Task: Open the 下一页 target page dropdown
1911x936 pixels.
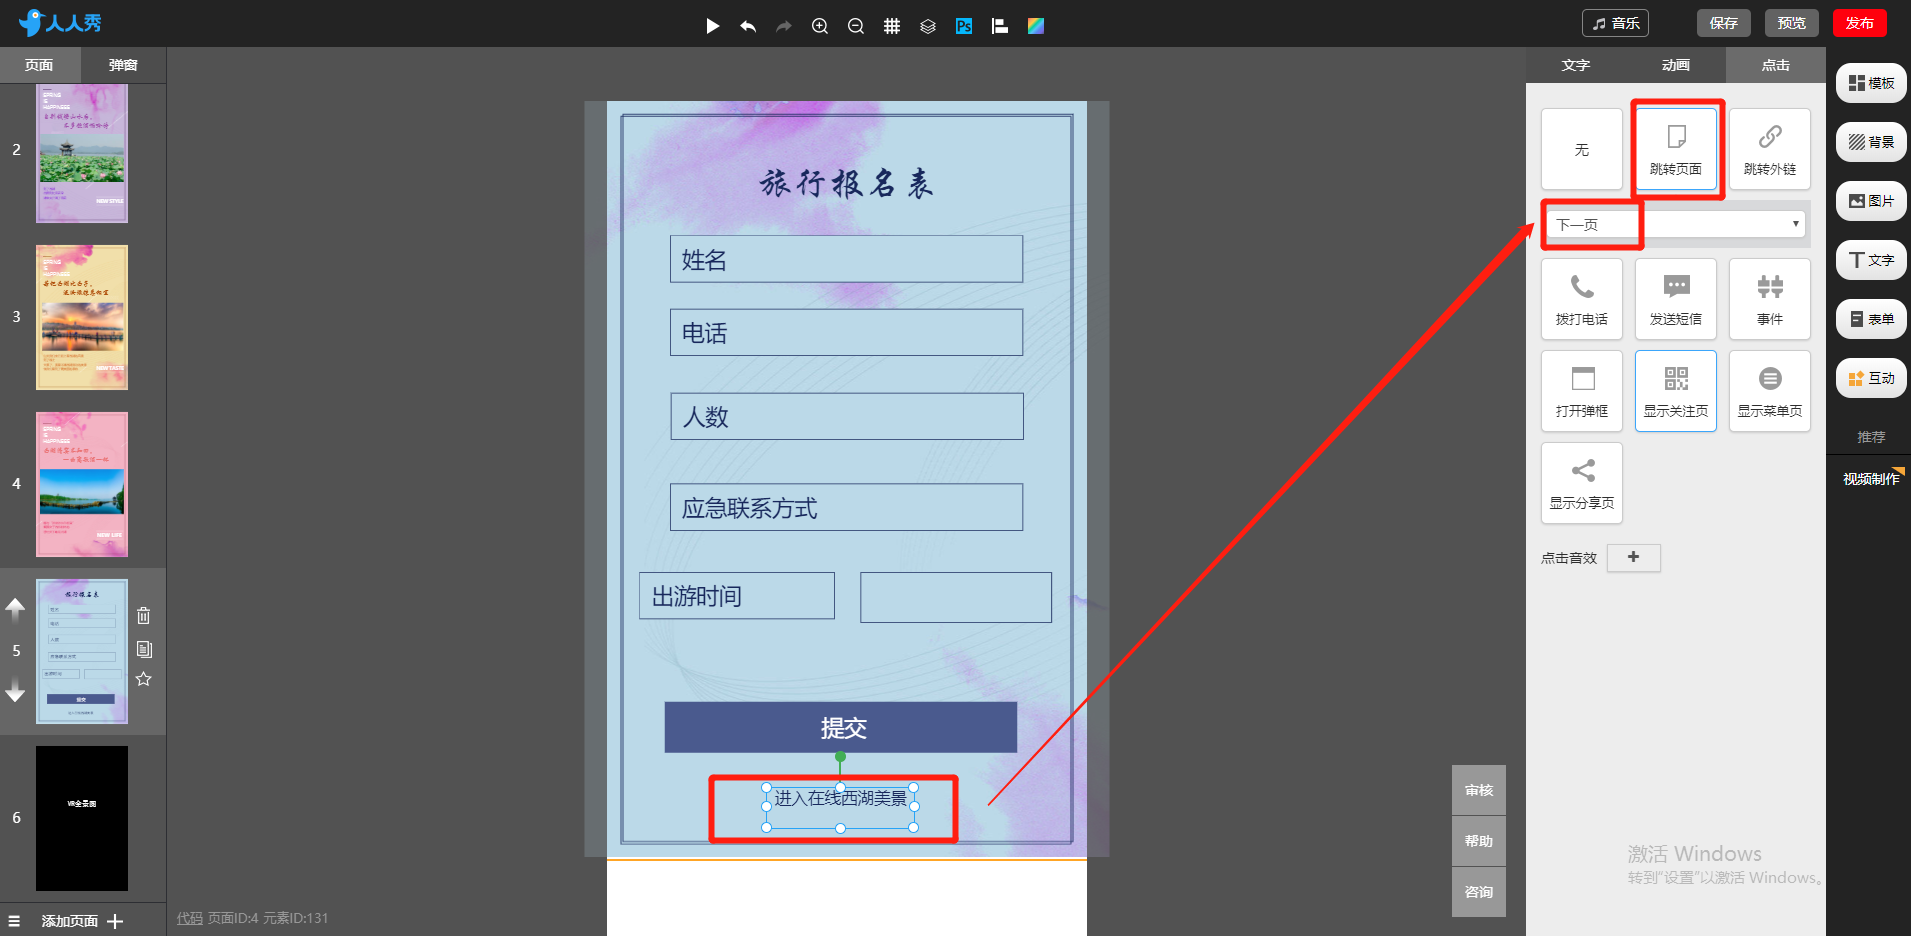Action: (1676, 224)
